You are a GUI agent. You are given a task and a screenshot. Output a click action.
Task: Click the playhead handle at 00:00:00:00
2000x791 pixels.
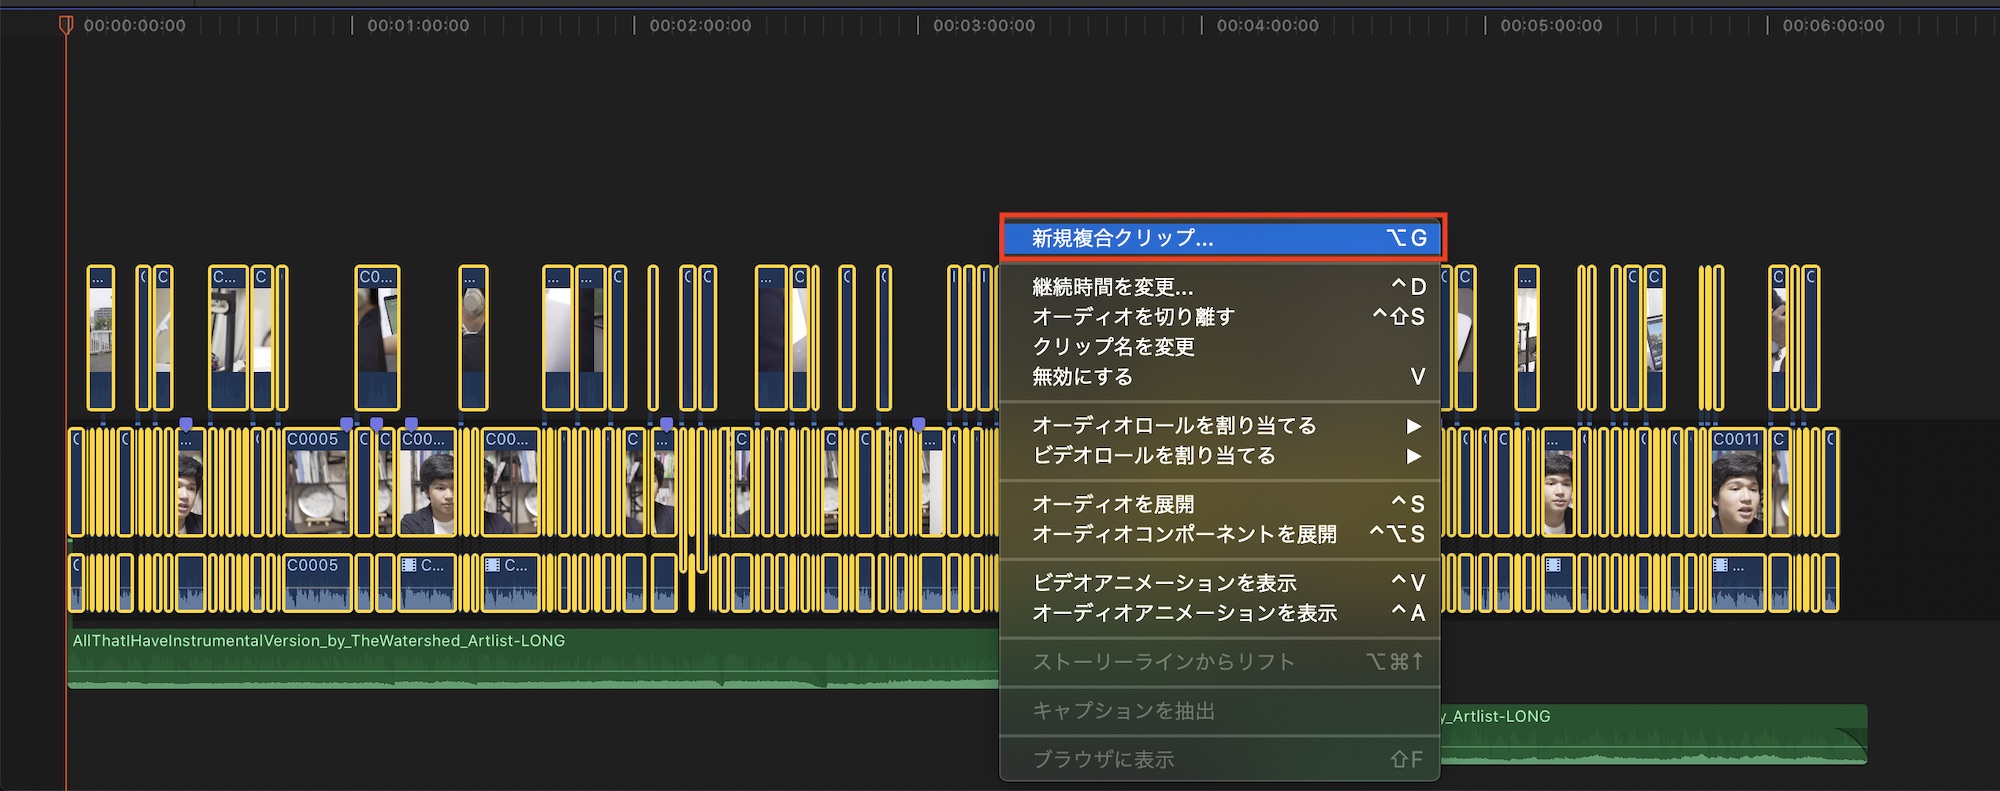(x=66, y=24)
